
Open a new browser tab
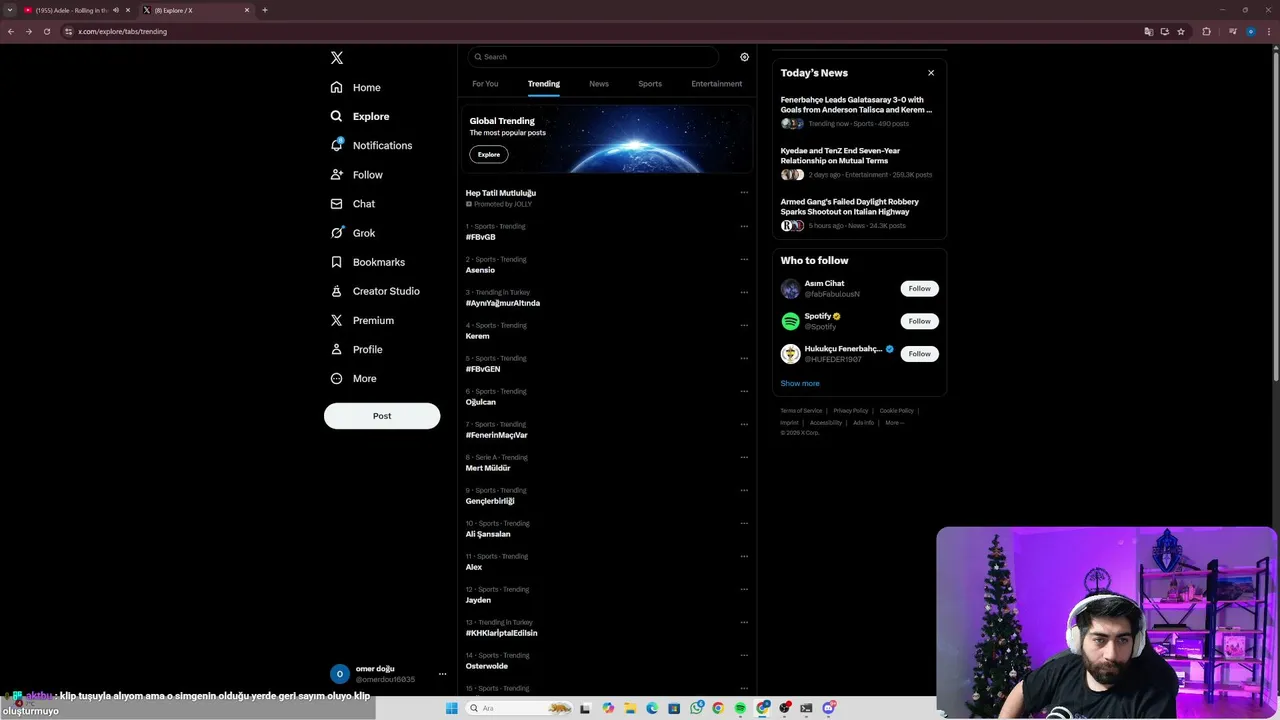[x=265, y=10]
